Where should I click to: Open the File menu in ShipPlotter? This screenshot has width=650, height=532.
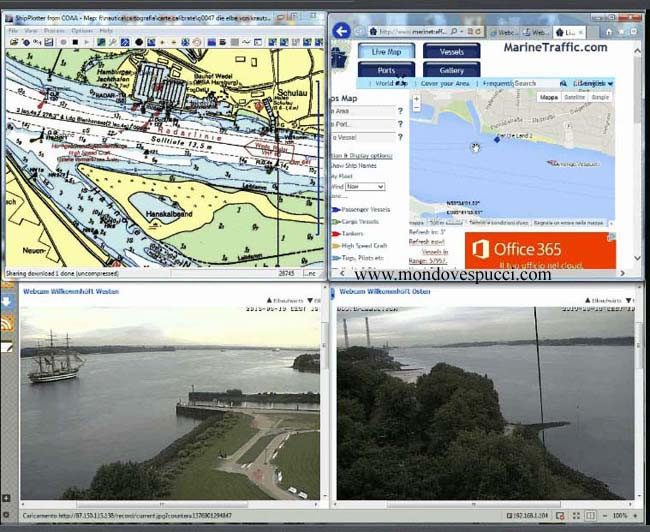(x=13, y=31)
